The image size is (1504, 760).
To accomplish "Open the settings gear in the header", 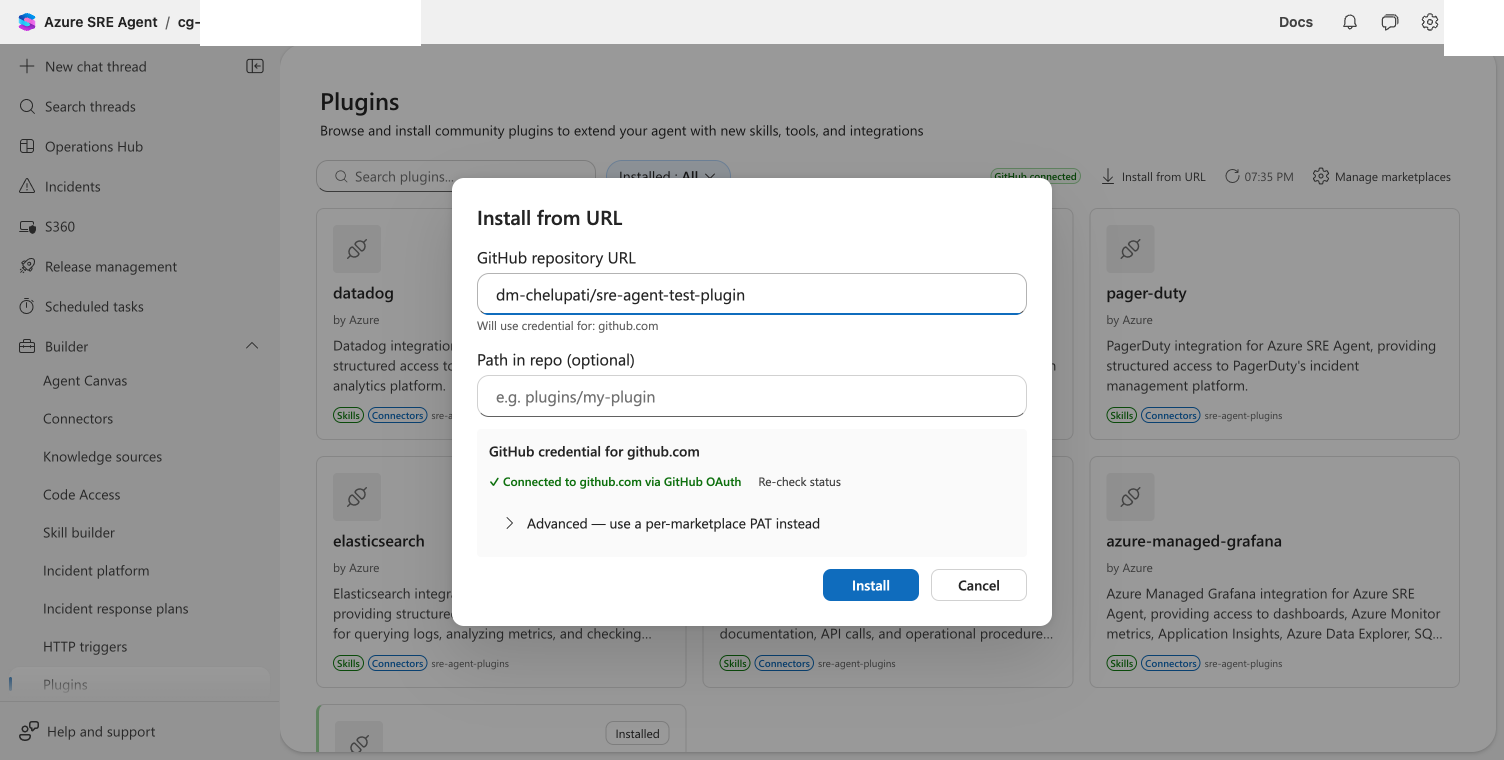I will click(1430, 22).
